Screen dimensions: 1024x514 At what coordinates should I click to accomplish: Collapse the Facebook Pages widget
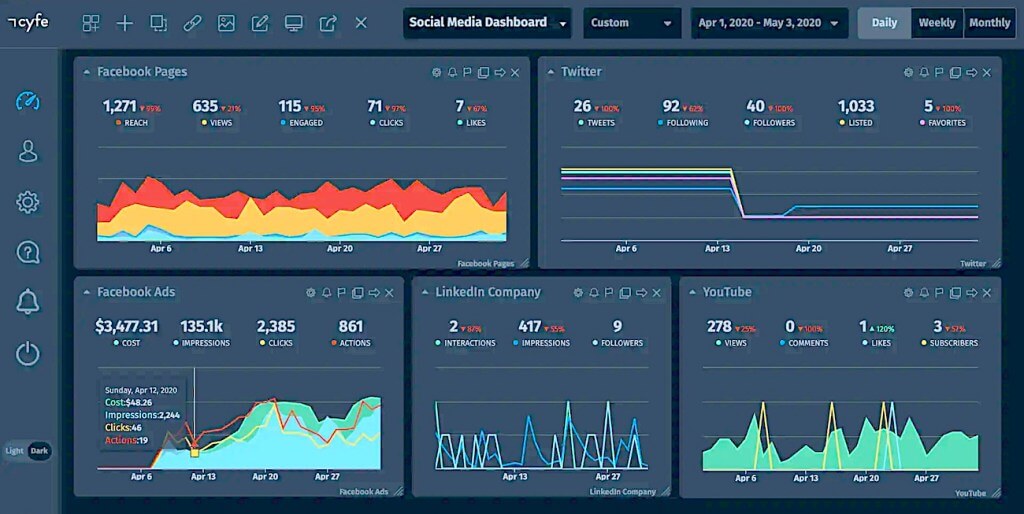click(x=87, y=72)
